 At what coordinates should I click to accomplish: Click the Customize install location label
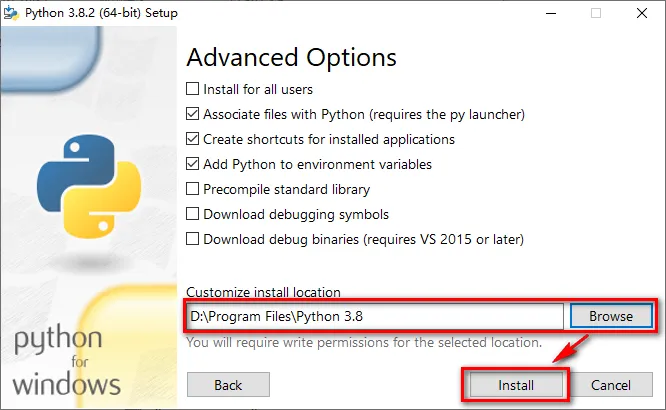coord(263,292)
